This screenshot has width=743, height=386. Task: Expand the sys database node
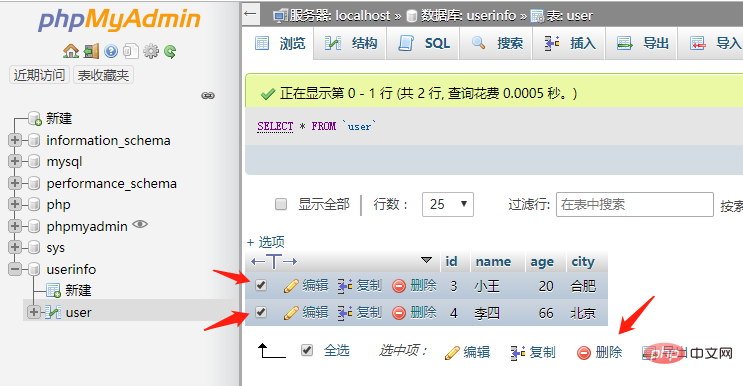pyautogui.click(x=15, y=247)
